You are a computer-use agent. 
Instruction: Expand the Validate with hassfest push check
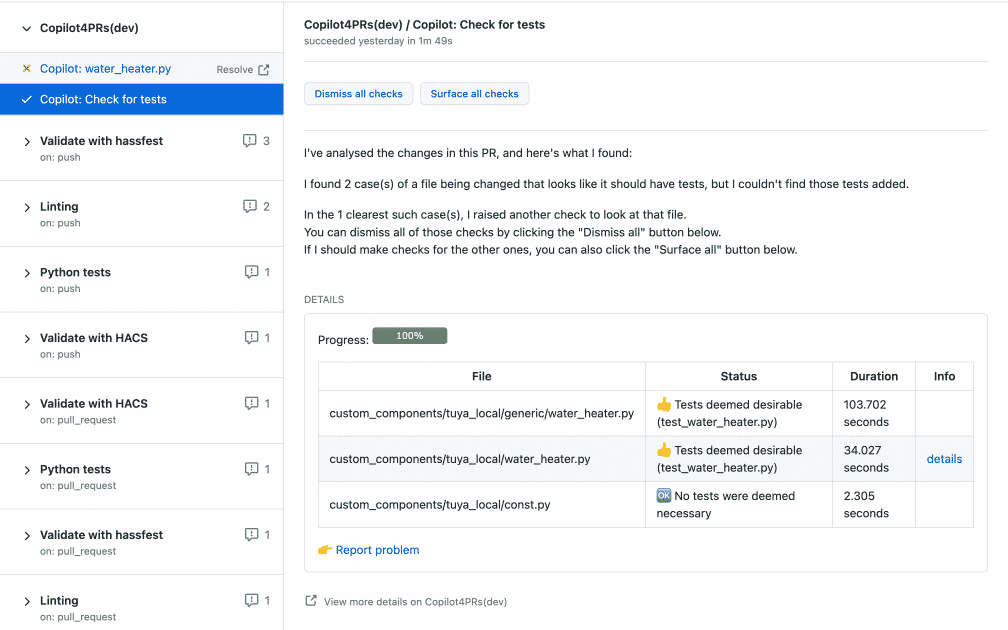point(27,140)
